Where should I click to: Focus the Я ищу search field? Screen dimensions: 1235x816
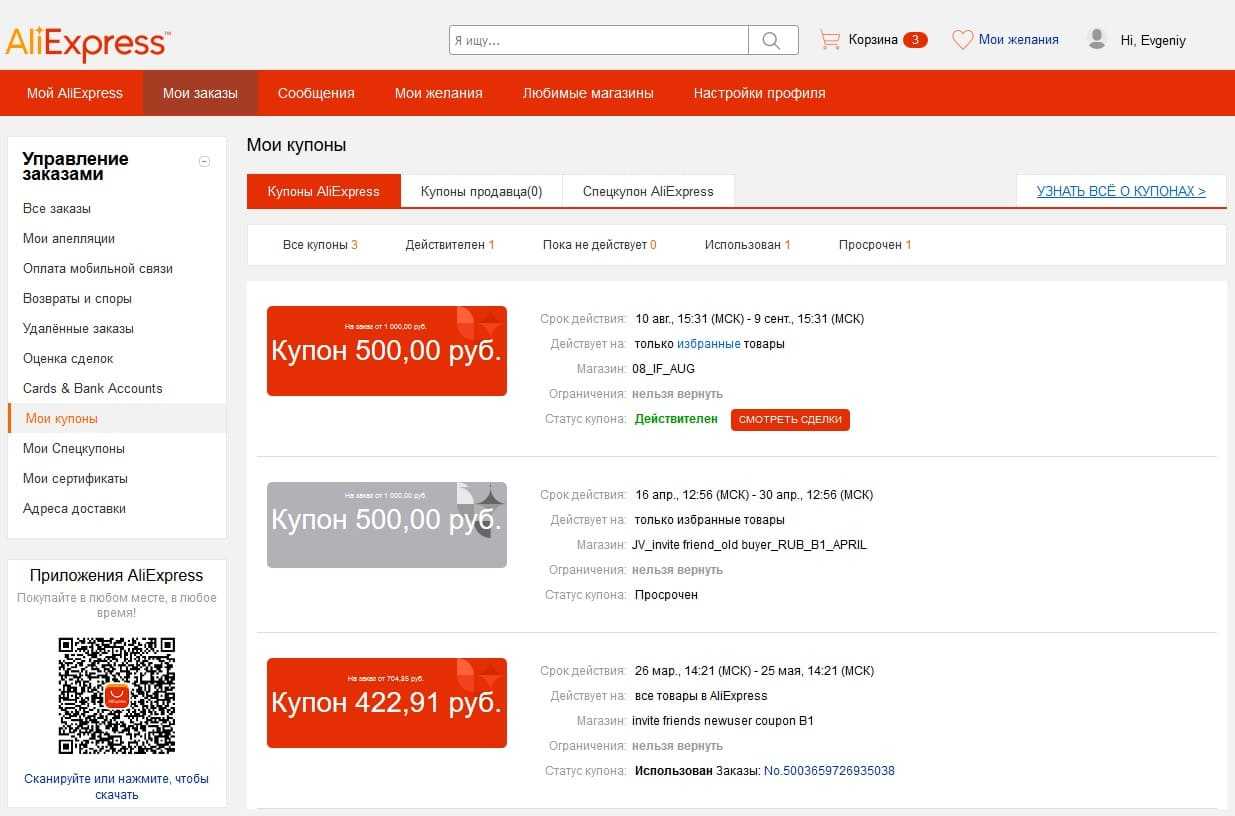point(599,40)
